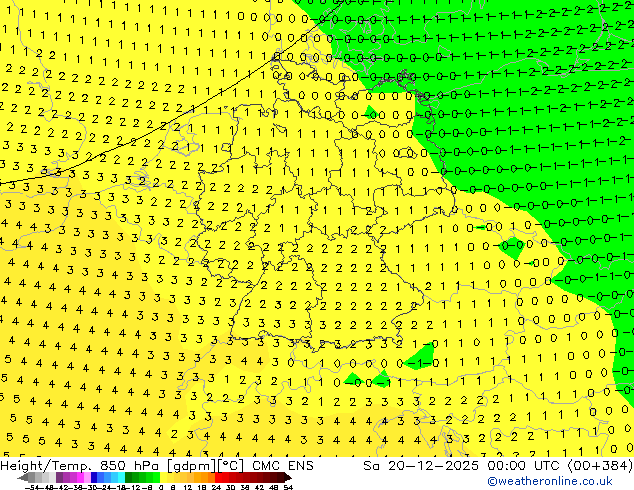Pick the red legend color near 24
This screenshot has height=490, width=634.
[x=218, y=477]
